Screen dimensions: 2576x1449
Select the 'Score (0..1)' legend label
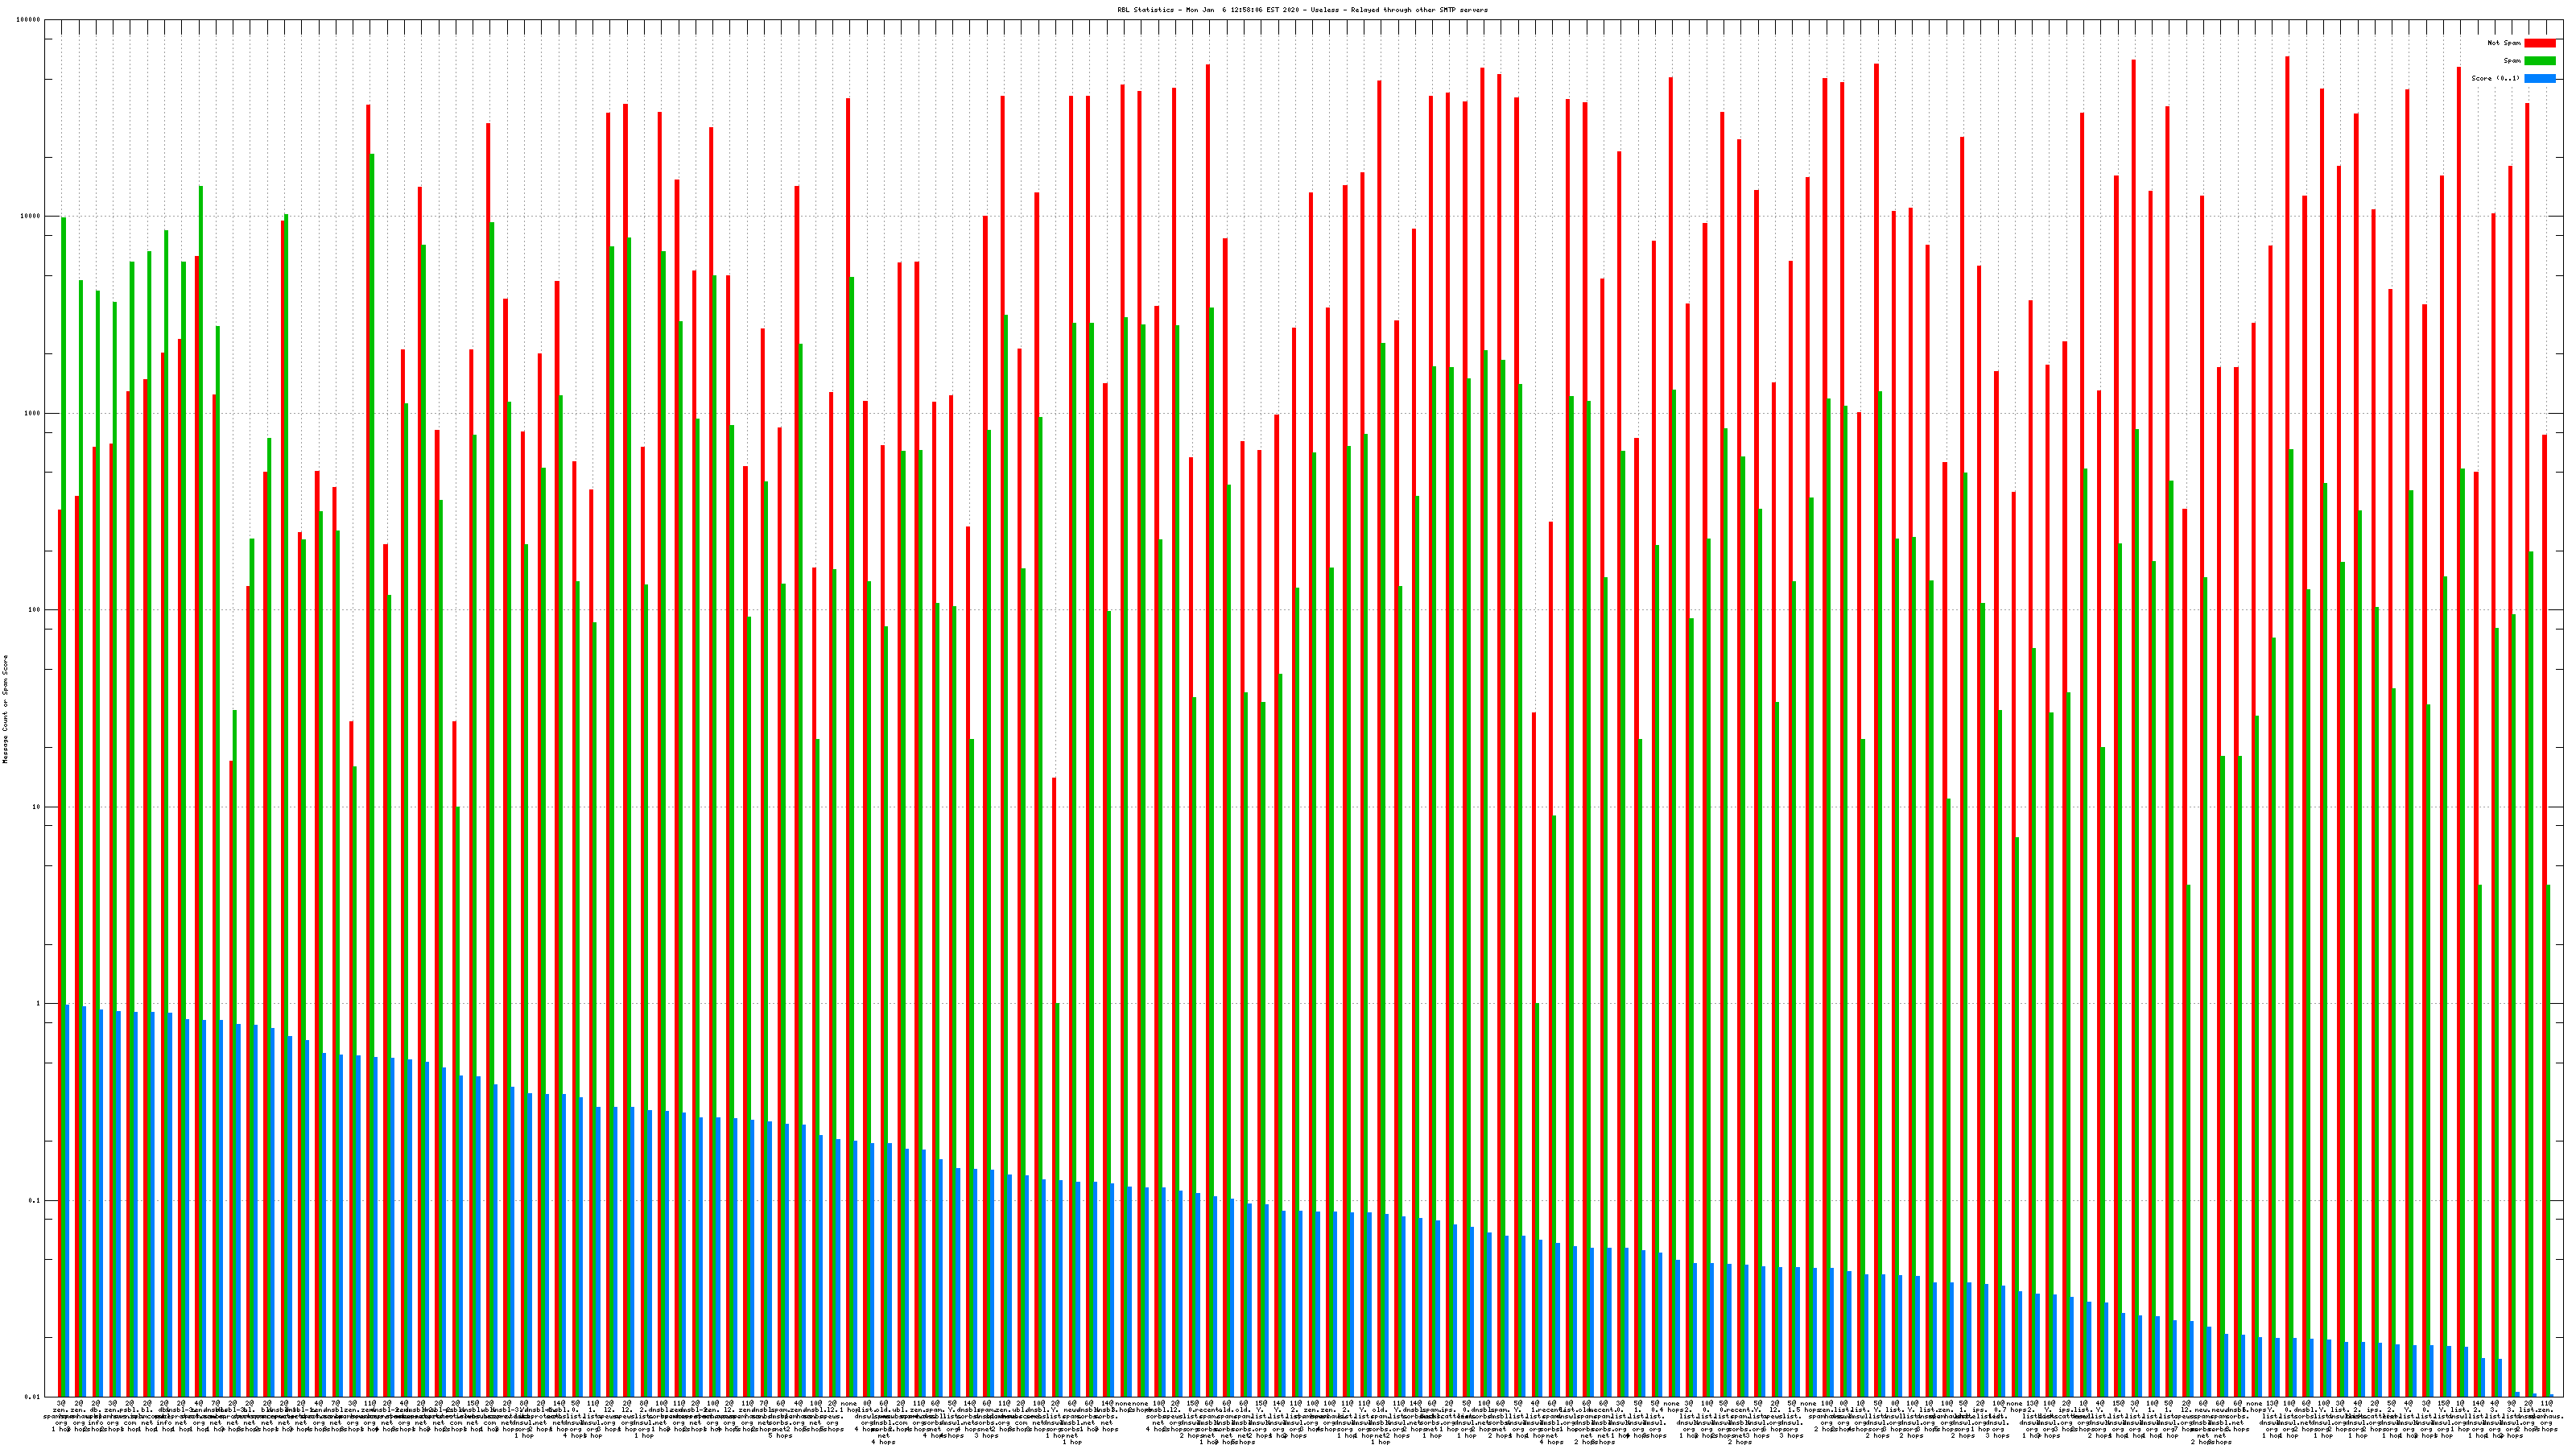pos(2495,78)
